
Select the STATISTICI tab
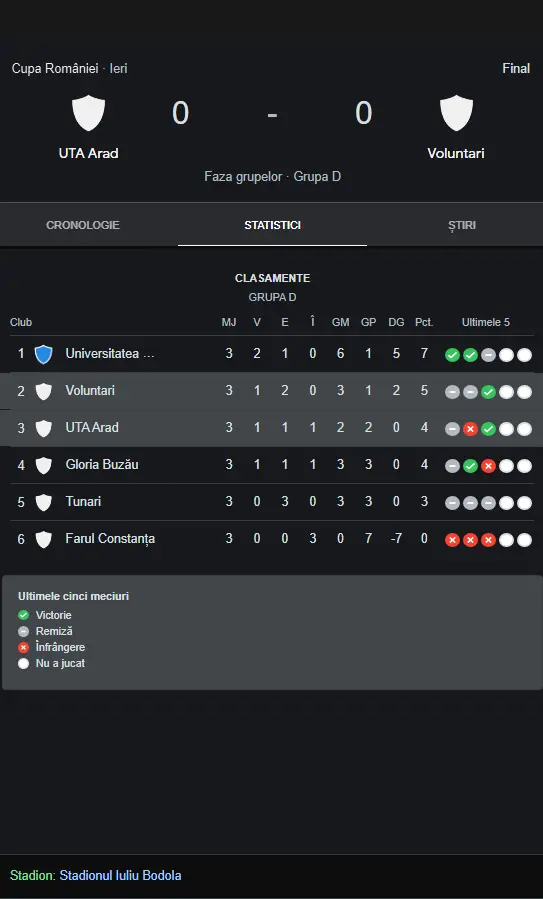pos(272,225)
